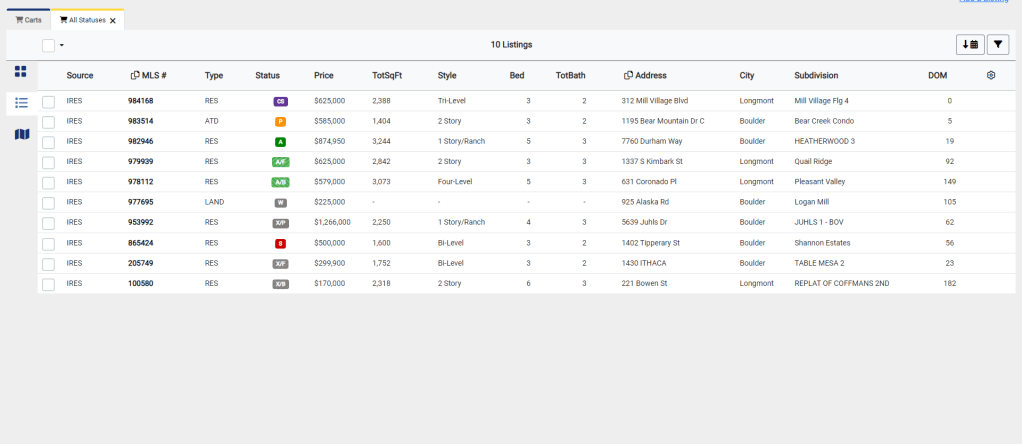Select the checkbox for listing 100580

tap(48, 284)
